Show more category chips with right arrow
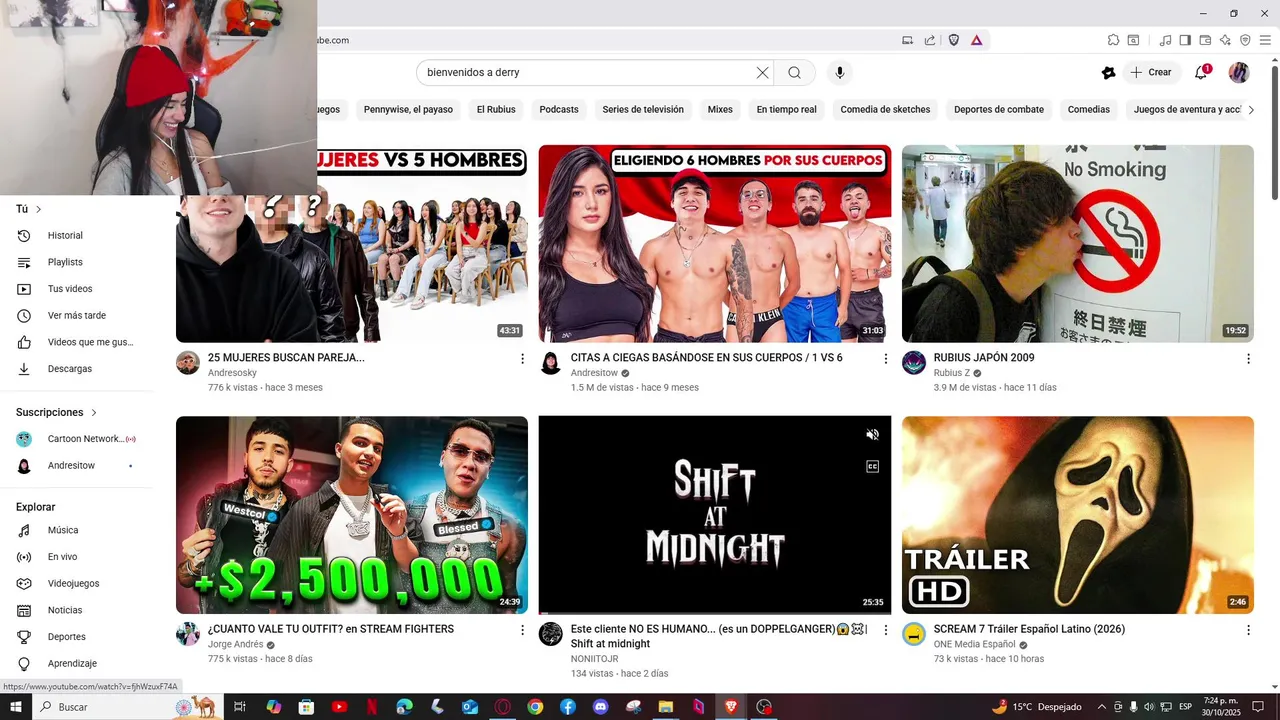 point(1250,110)
